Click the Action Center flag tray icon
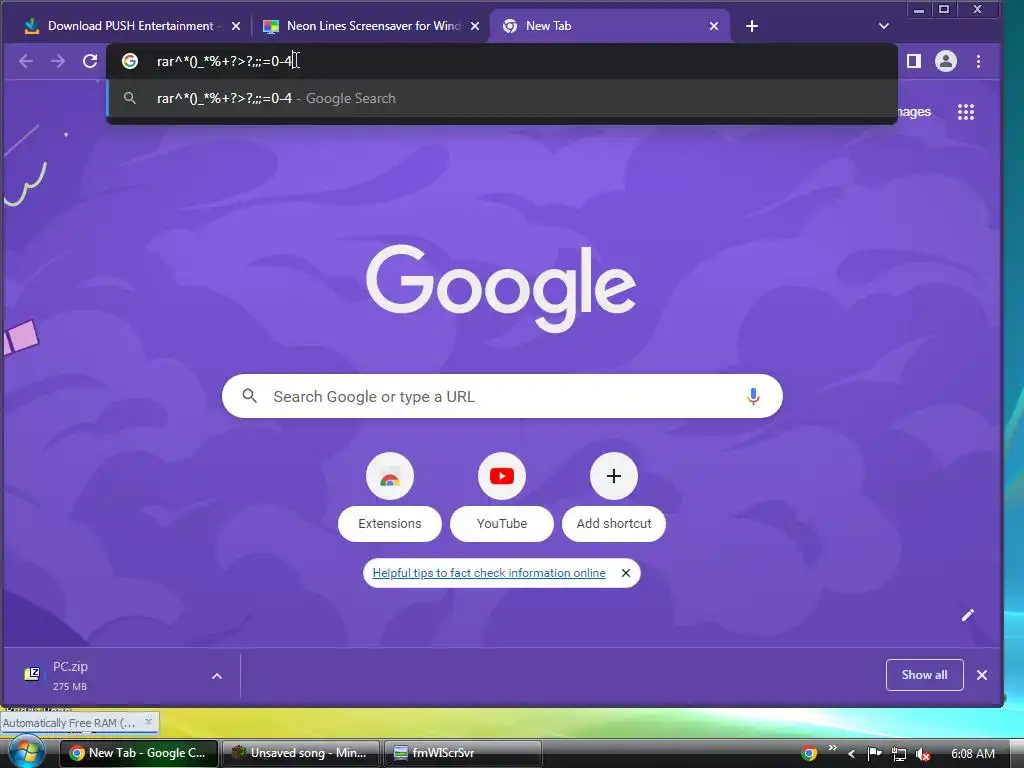The width and height of the screenshot is (1024, 768). [x=874, y=754]
